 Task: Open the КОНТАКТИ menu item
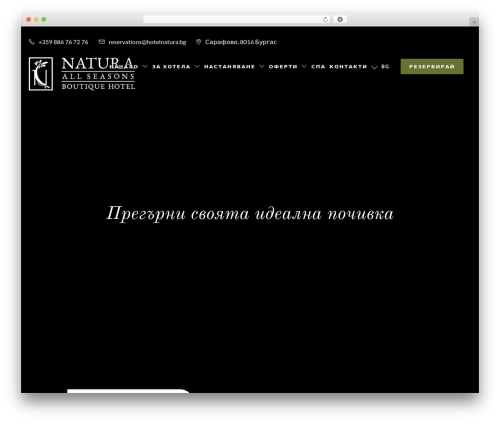[x=348, y=67]
